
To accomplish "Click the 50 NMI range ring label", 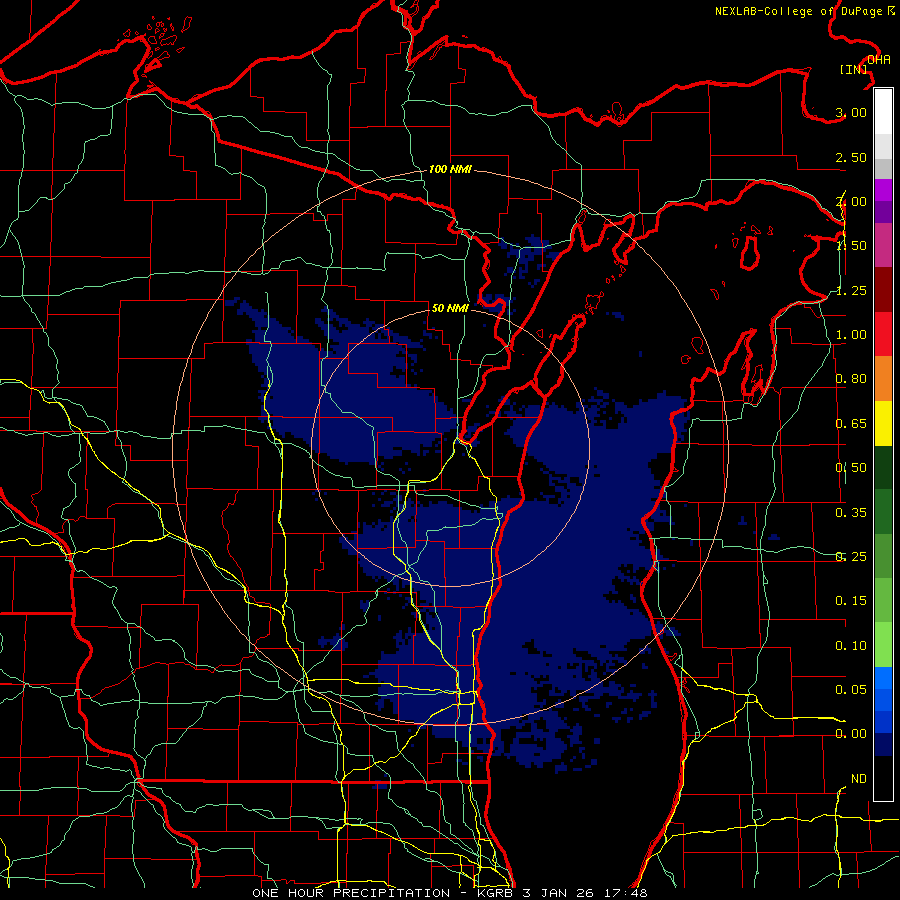I will (450, 308).
